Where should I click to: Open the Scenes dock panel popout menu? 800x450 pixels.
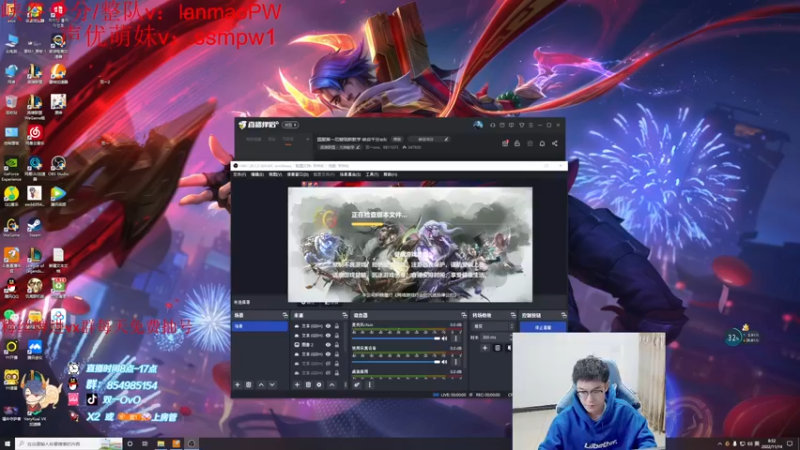(285, 315)
